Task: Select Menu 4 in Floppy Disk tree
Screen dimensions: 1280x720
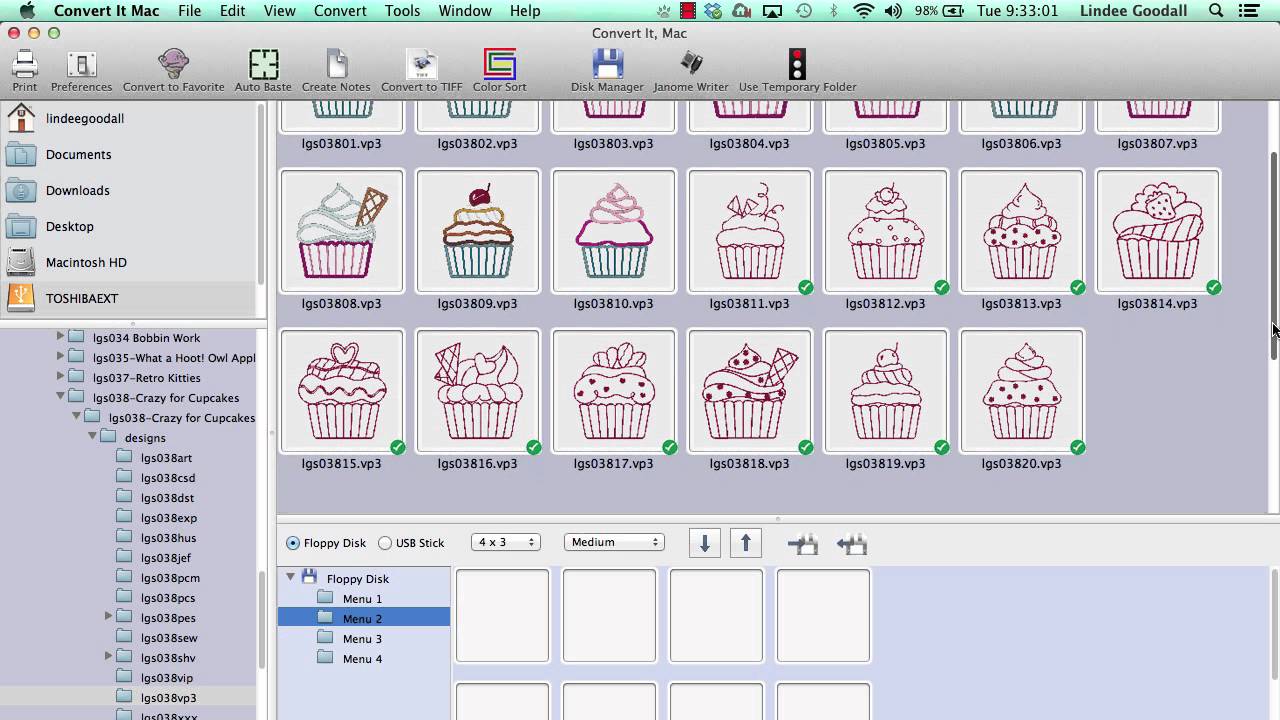Action: pos(364,658)
